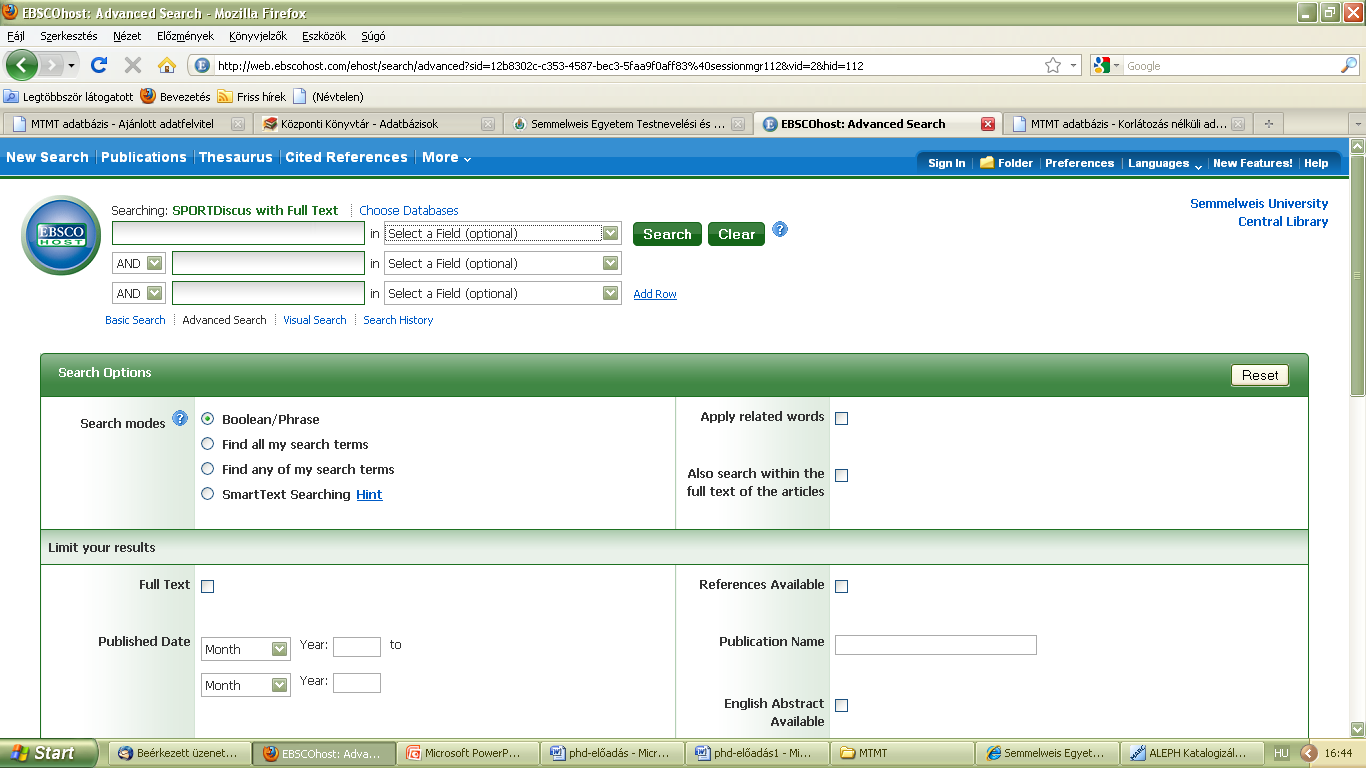This screenshot has width=1366, height=768.
Task: Open ALEPH Katalogizál taskbar item
Action: pos(1193,753)
